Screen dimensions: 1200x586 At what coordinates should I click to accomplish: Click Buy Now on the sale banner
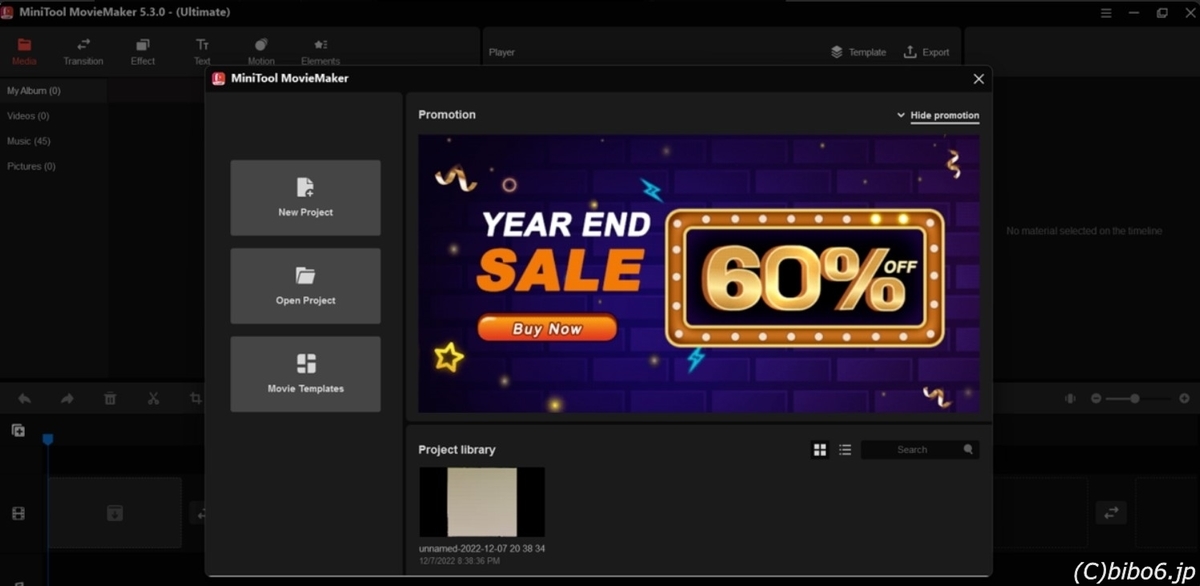[x=547, y=328]
